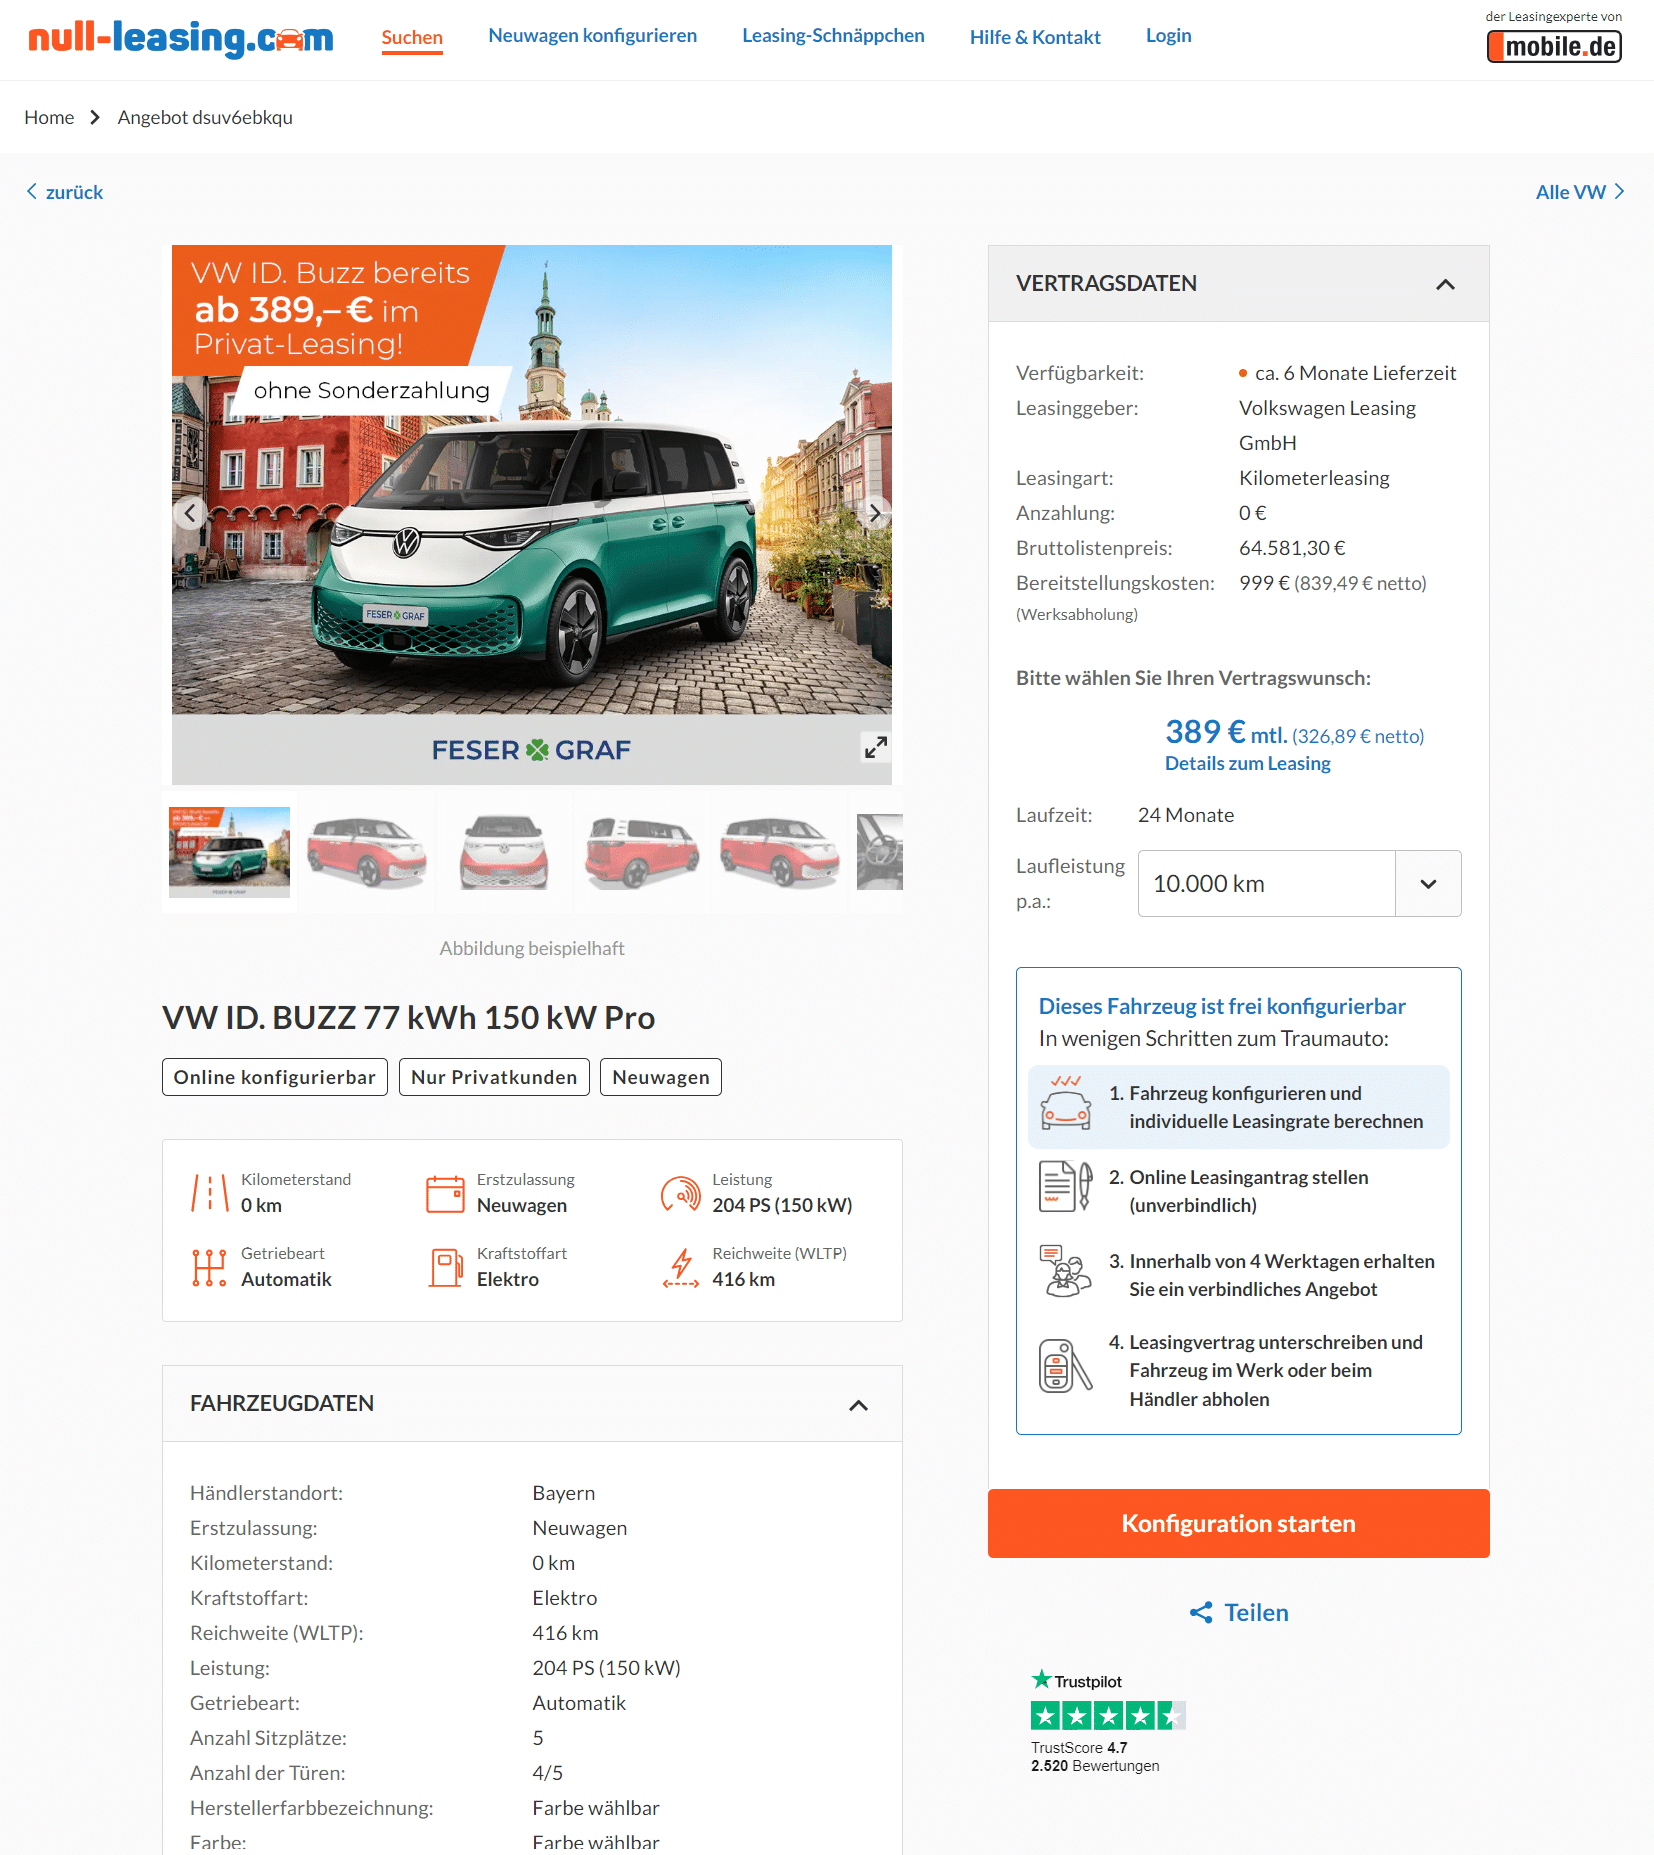Click the breadcrumb chevron after Home
This screenshot has width=1654, height=1855.
pyautogui.click(x=95, y=118)
